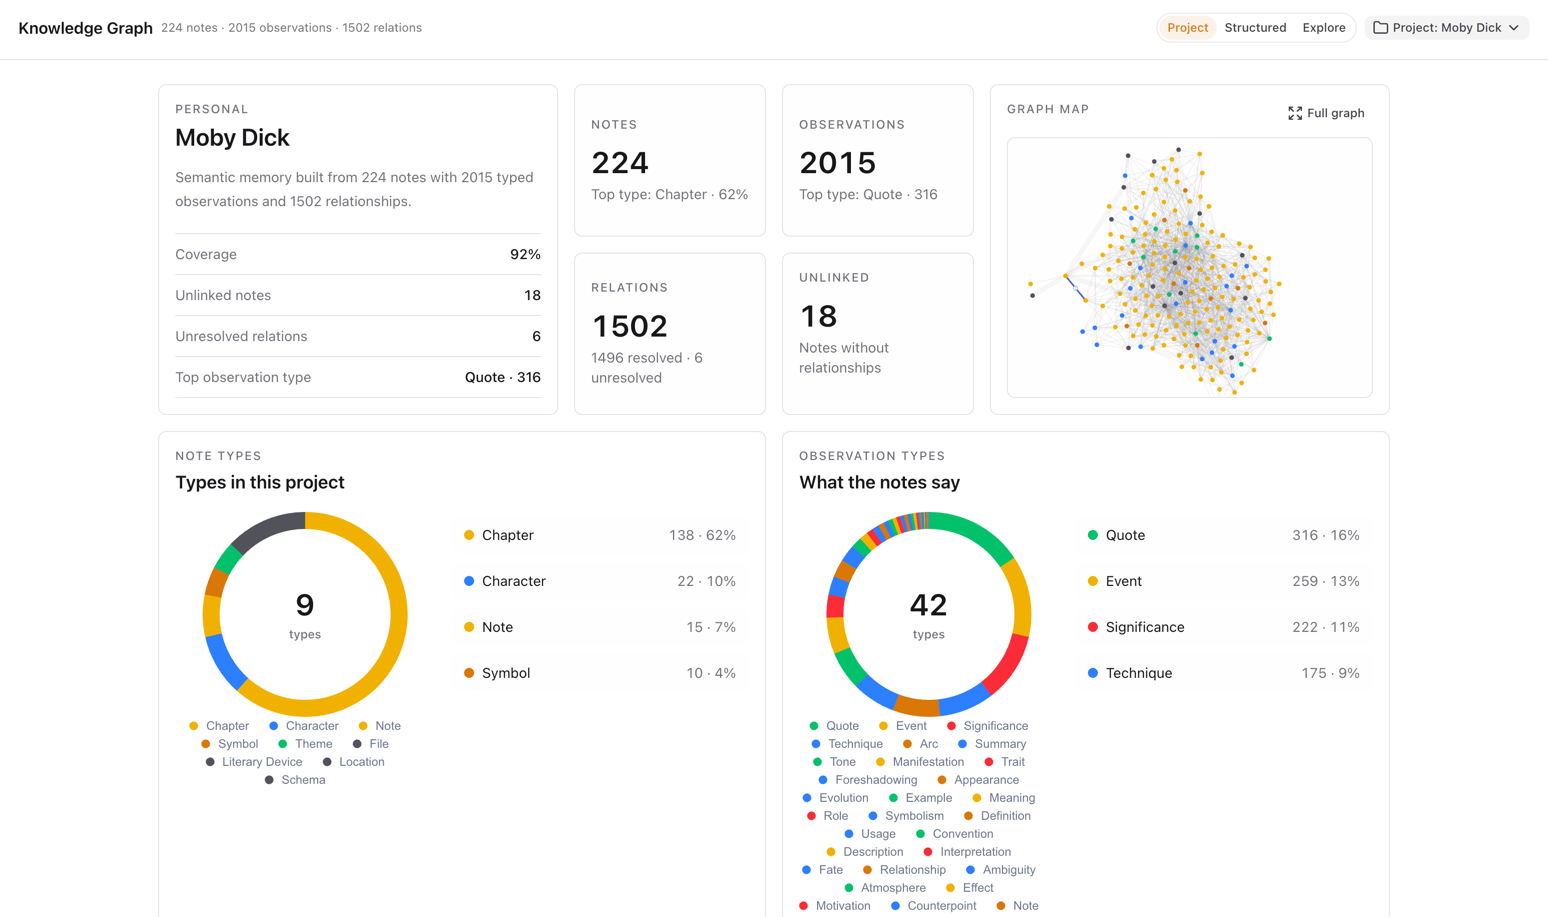Screen dimensions: 1548x917
Task: Click the Schema legend entry
Action: pyautogui.click(x=295, y=780)
